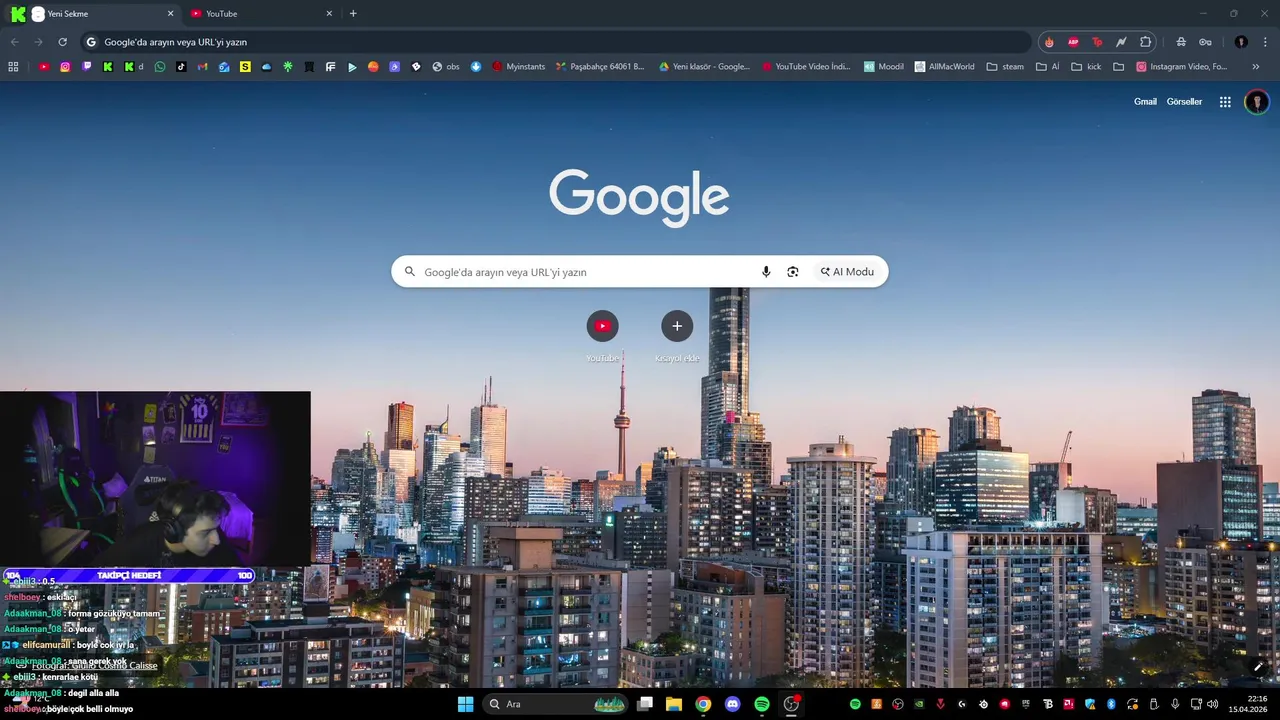Open the blue cloud bookmark icon
The image size is (1280, 720).
pyautogui.click(x=266, y=67)
